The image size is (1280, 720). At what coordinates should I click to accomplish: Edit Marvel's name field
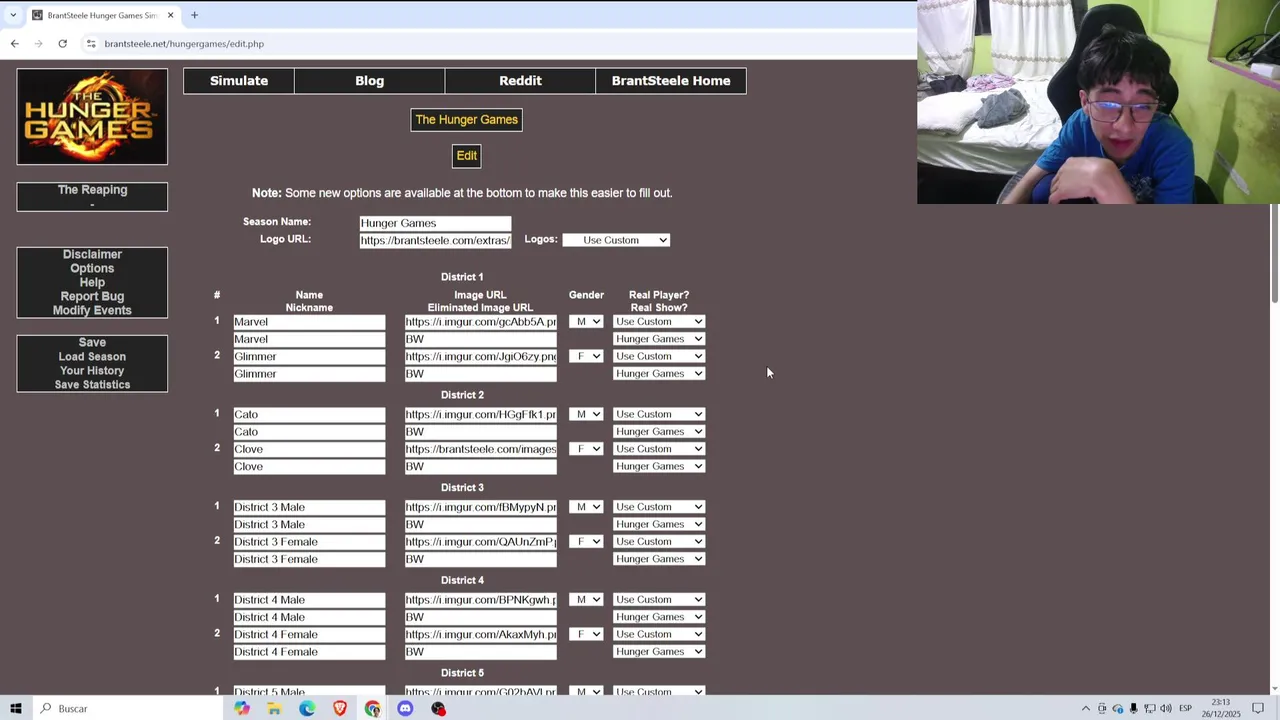(309, 322)
